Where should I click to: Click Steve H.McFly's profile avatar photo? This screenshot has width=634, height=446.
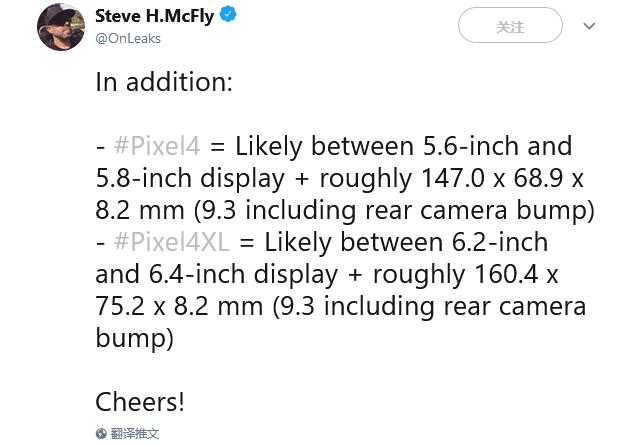61,27
